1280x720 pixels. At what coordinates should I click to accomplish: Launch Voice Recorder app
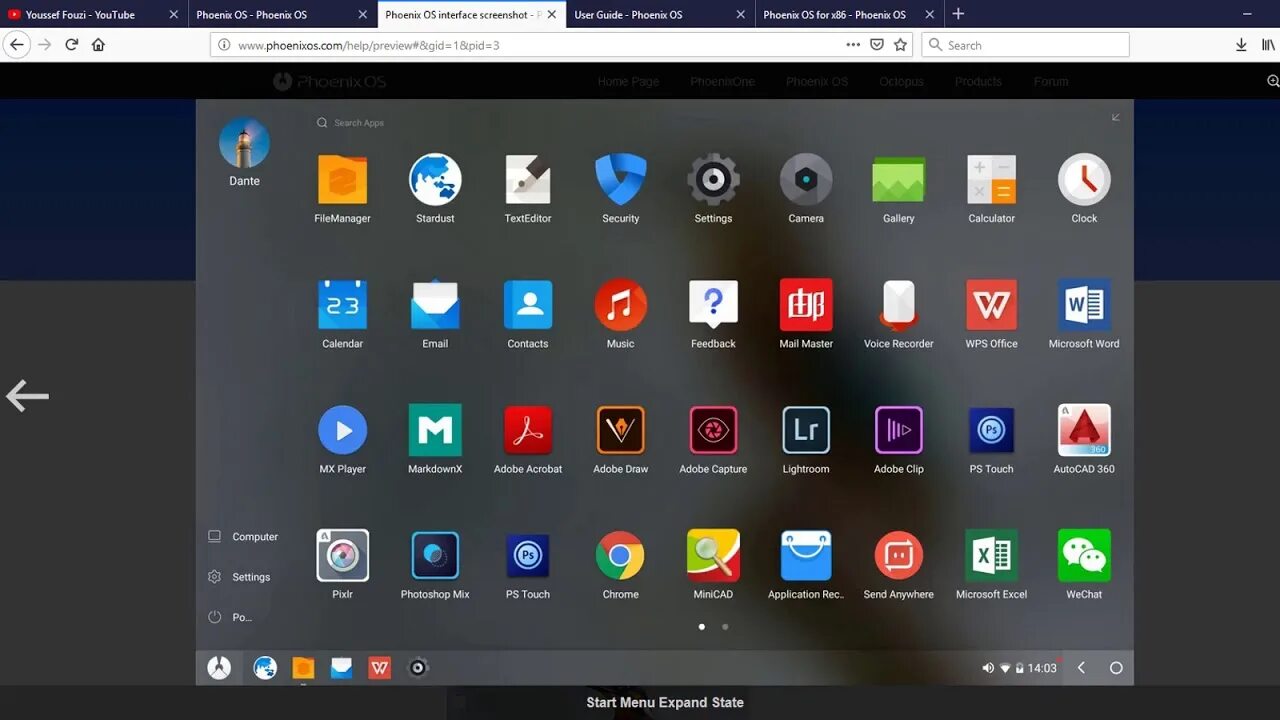click(x=898, y=305)
